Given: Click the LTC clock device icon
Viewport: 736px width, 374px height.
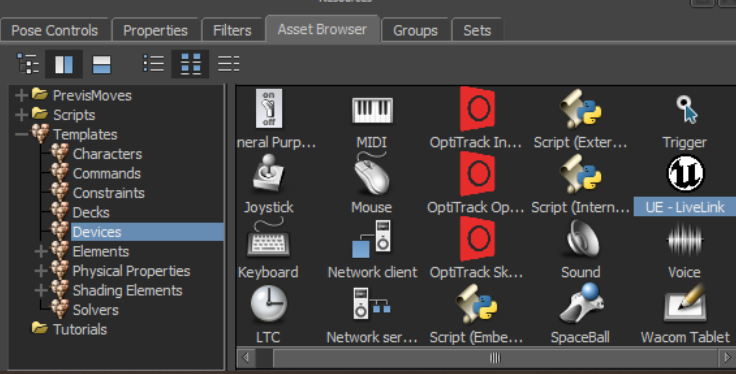Looking at the screenshot, I should point(268,304).
